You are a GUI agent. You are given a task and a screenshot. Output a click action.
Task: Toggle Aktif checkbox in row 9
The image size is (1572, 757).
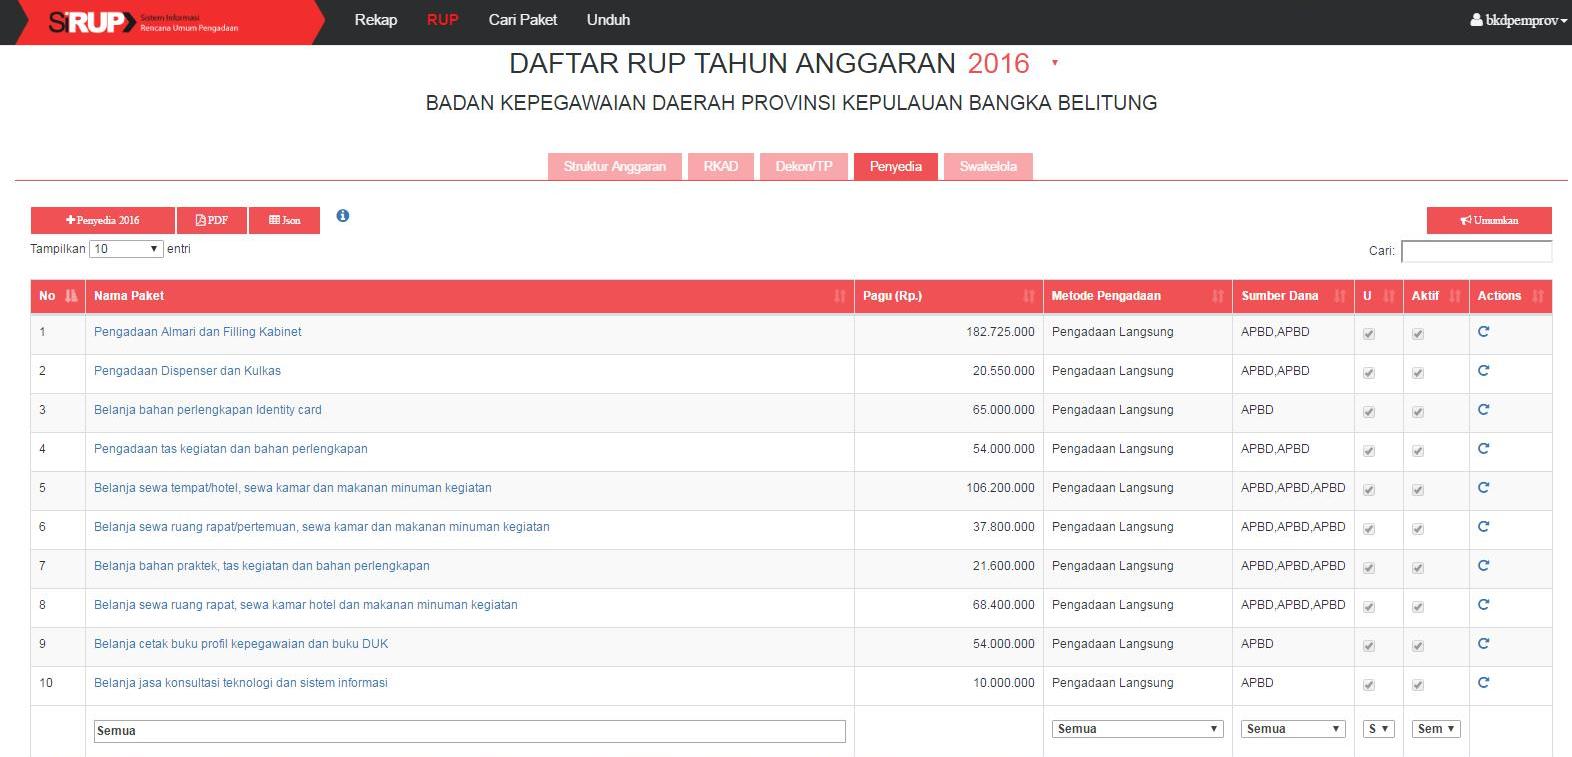point(1417,646)
